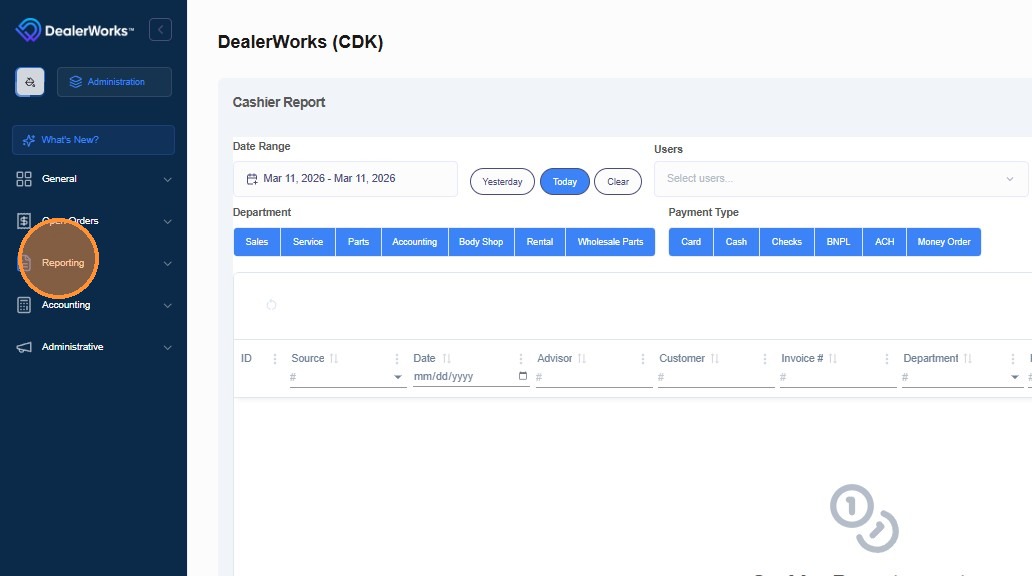Sort by the Customer column
The width and height of the screenshot is (1032, 576).
[x=715, y=359]
